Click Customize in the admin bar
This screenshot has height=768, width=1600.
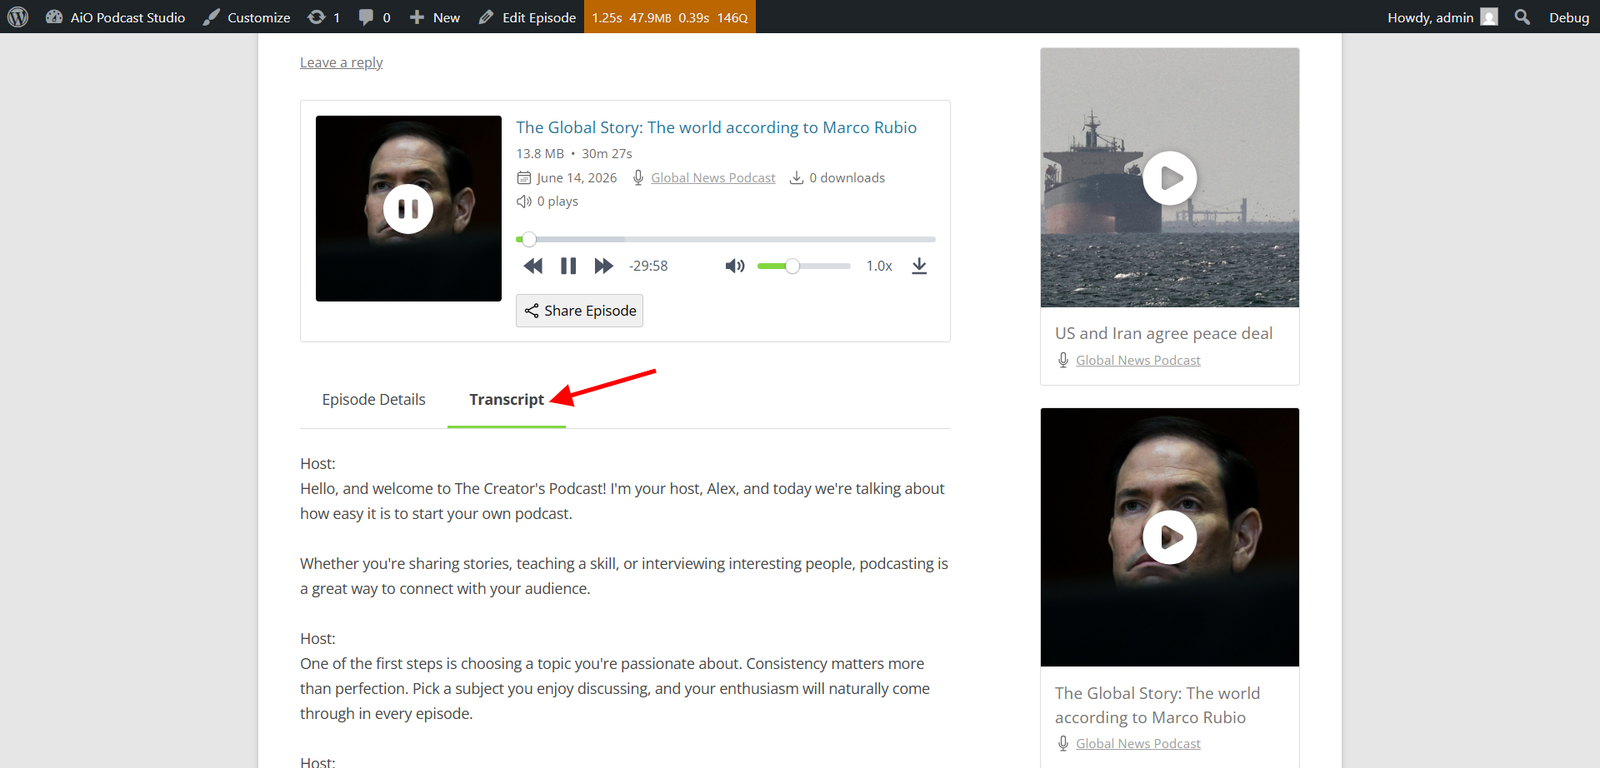pos(247,17)
